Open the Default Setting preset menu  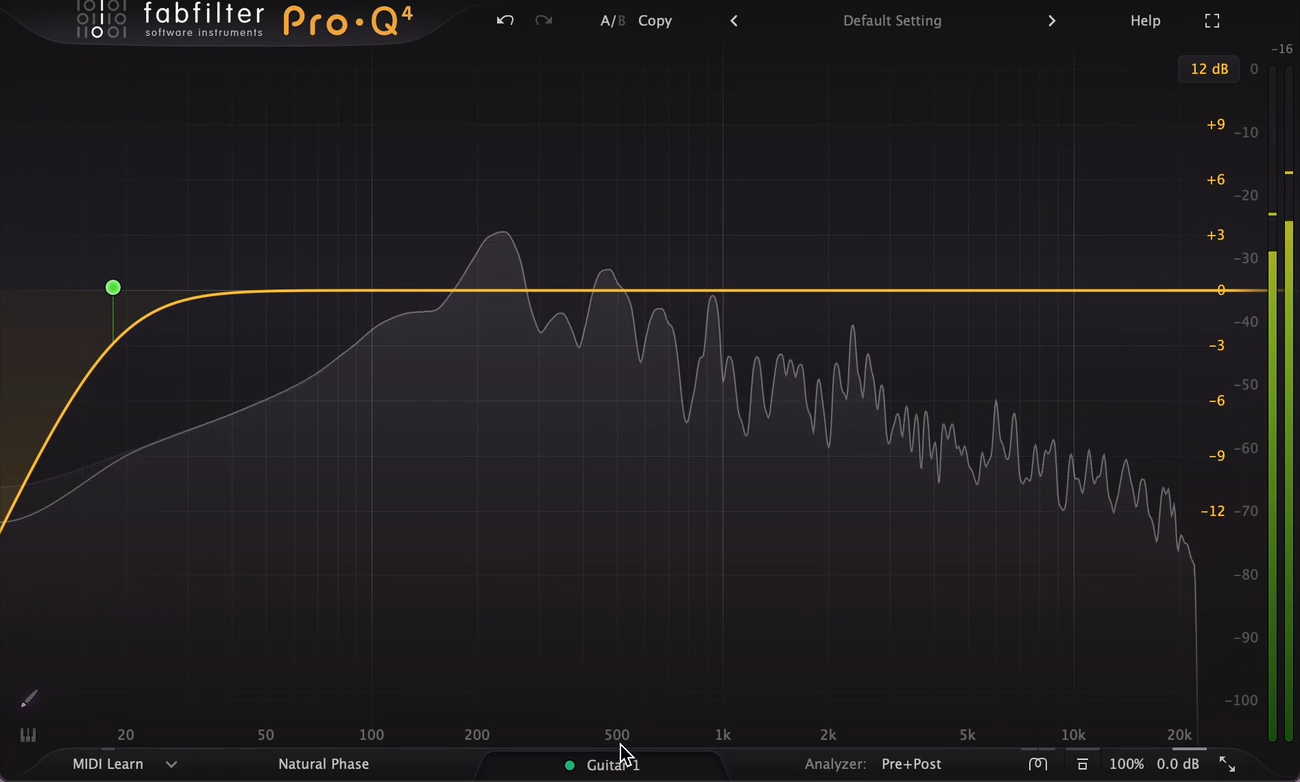tap(892, 21)
